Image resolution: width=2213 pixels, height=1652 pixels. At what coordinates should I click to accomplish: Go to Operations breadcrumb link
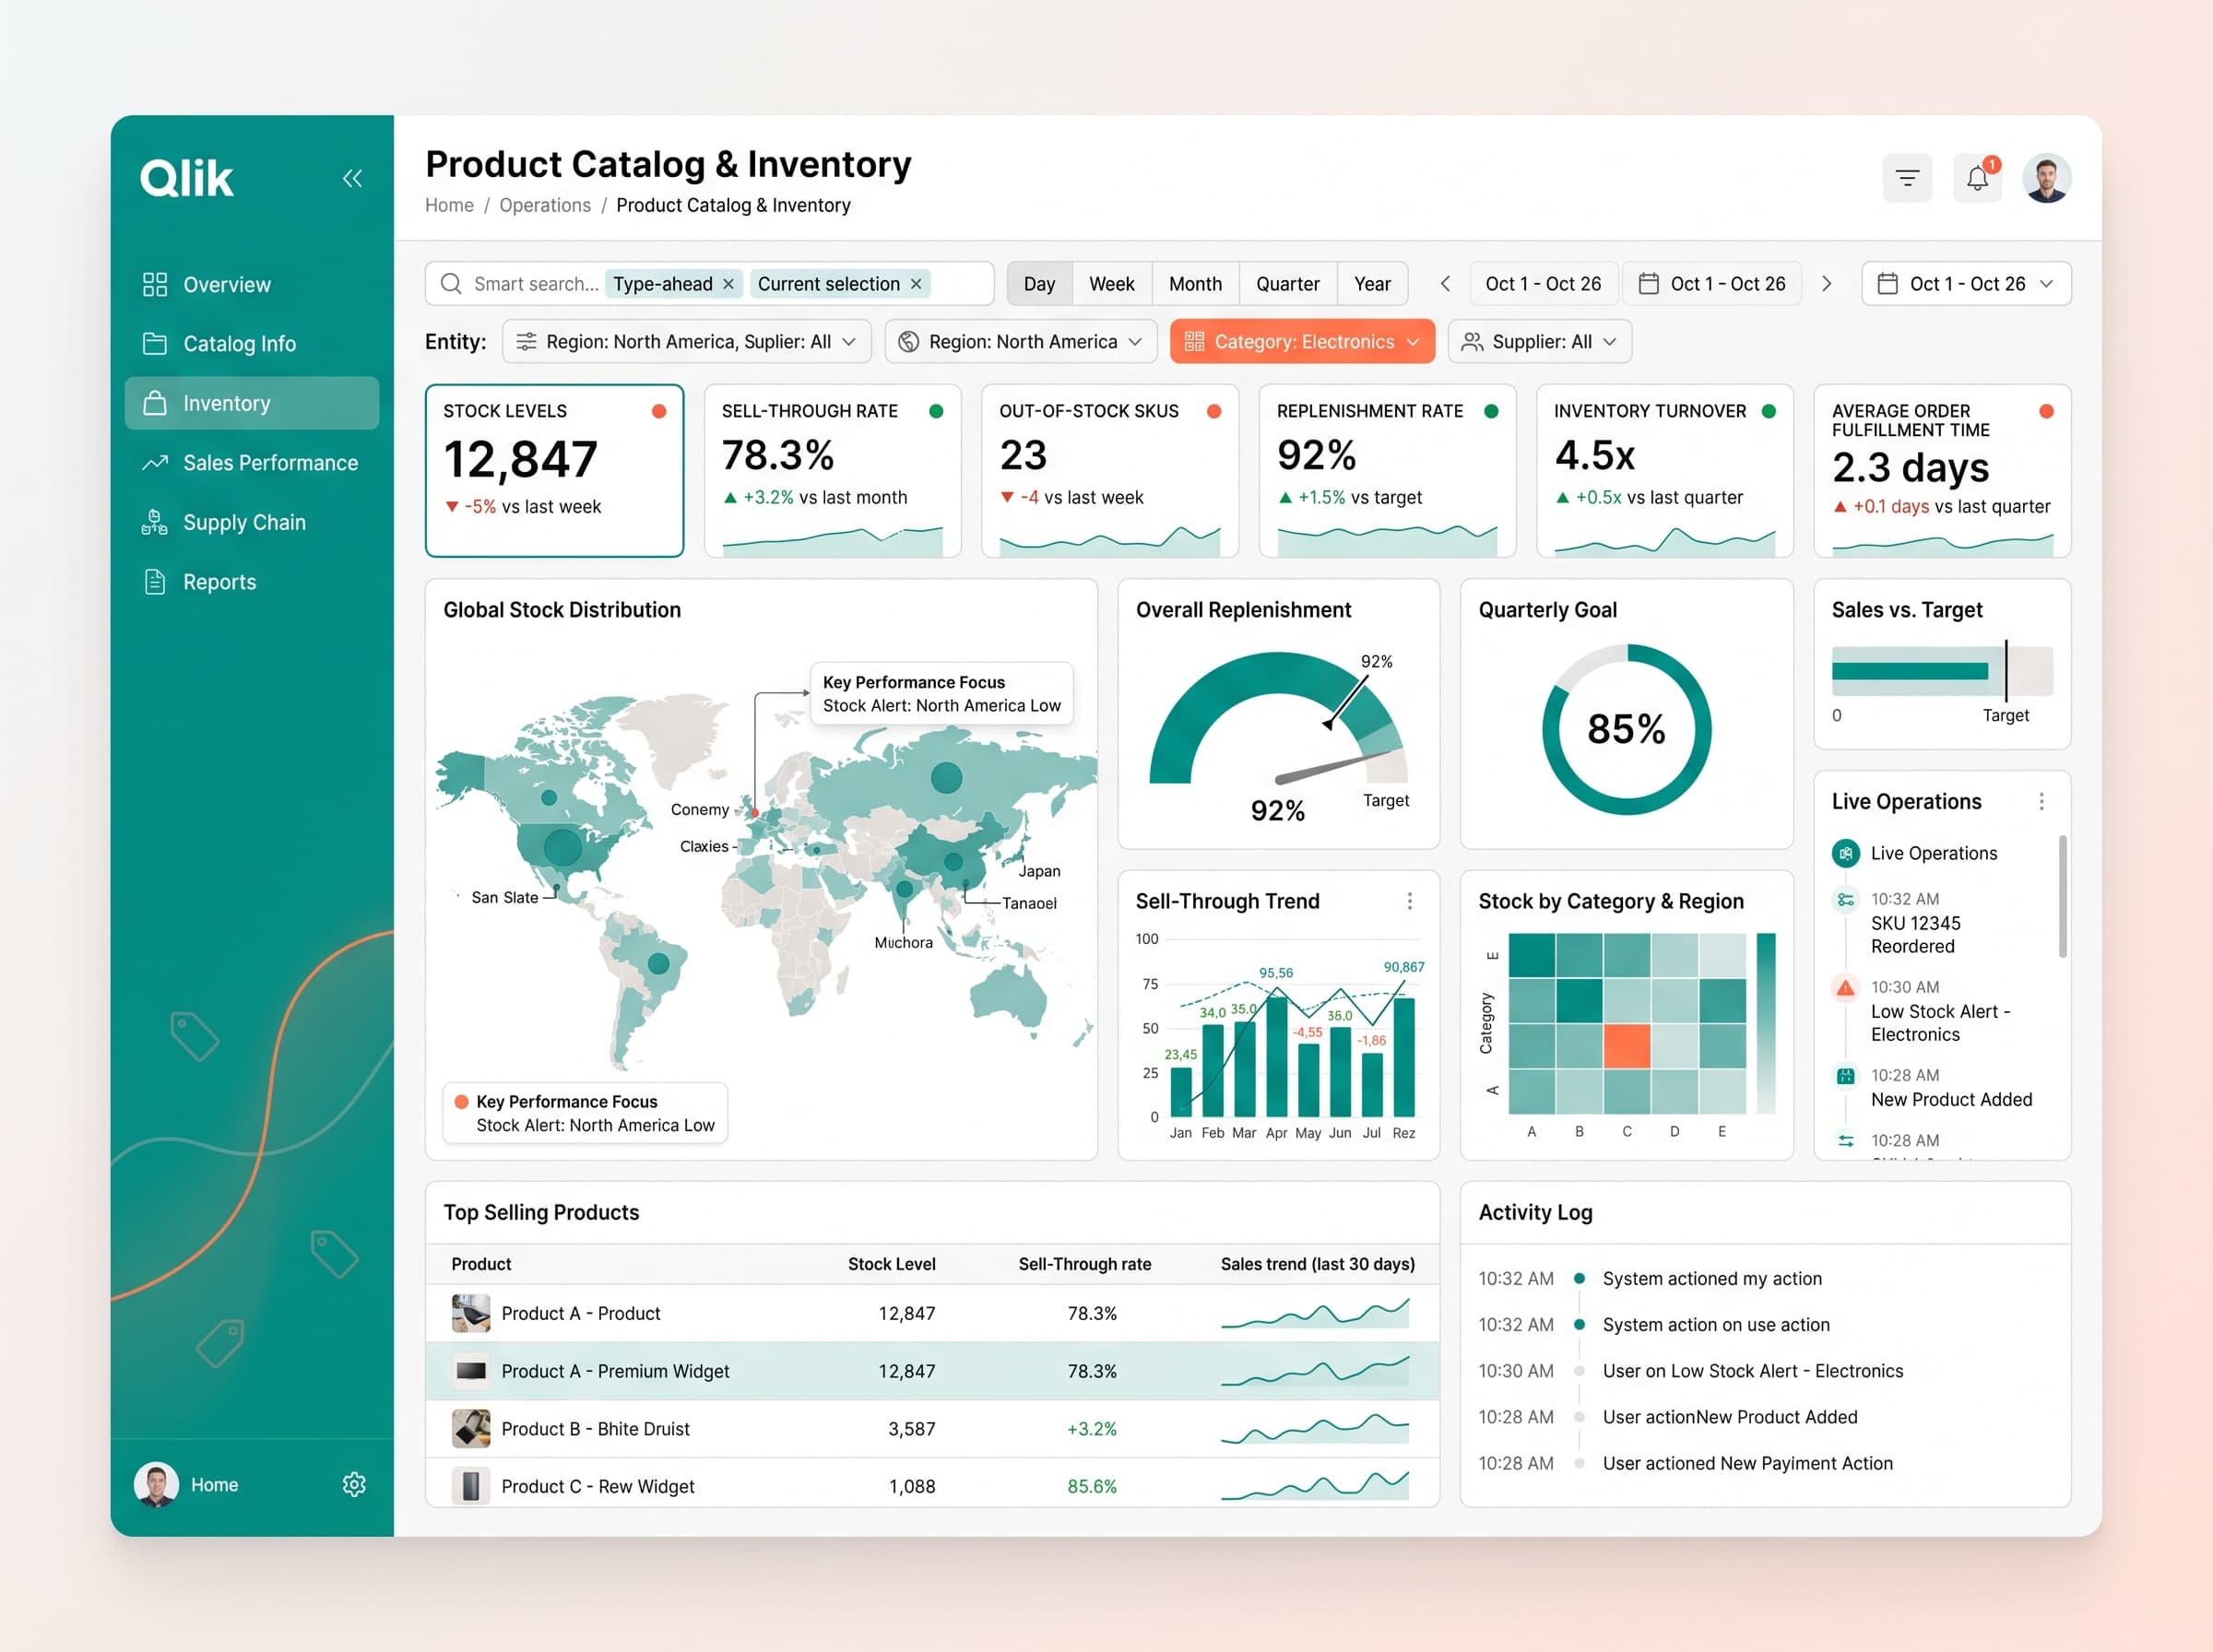click(x=545, y=205)
